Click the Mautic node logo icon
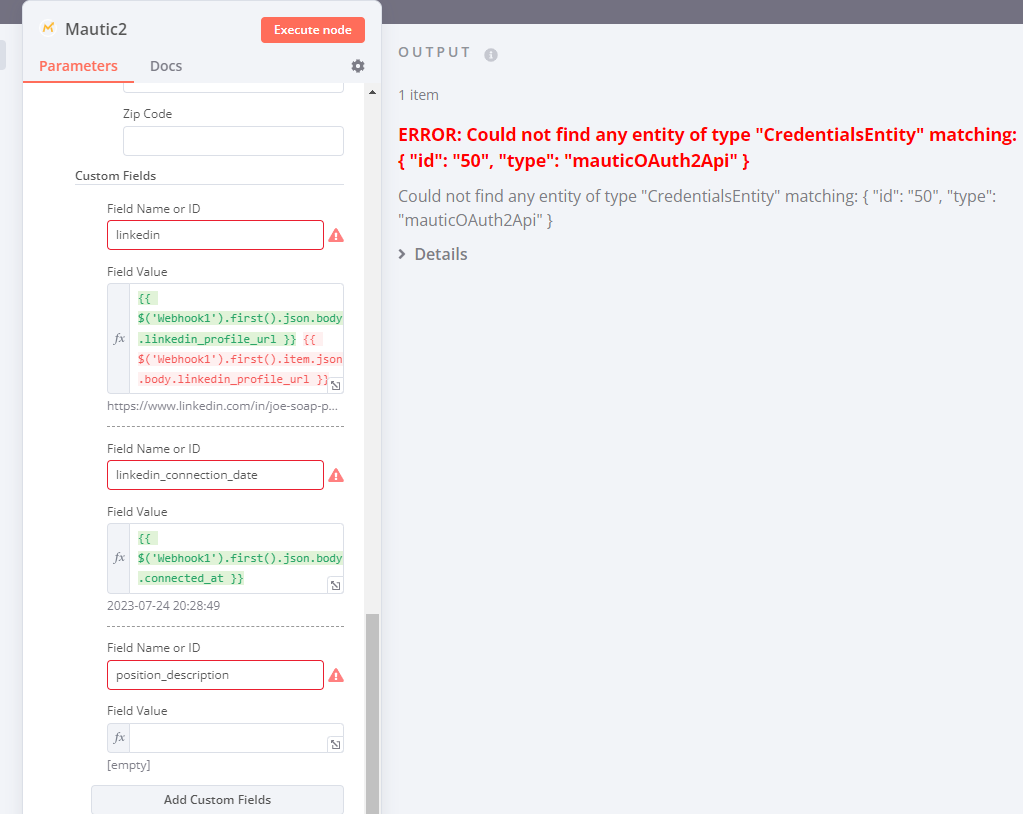1023x814 pixels. [48, 28]
